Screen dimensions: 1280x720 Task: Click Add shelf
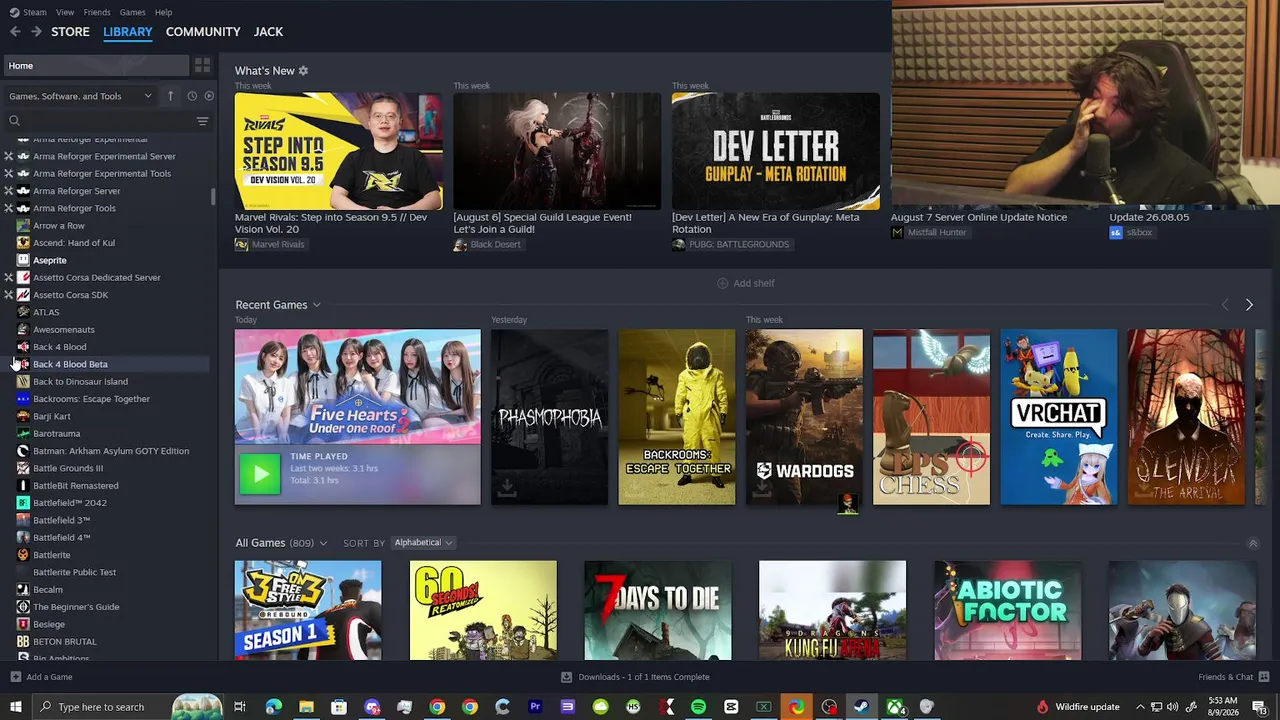(746, 283)
